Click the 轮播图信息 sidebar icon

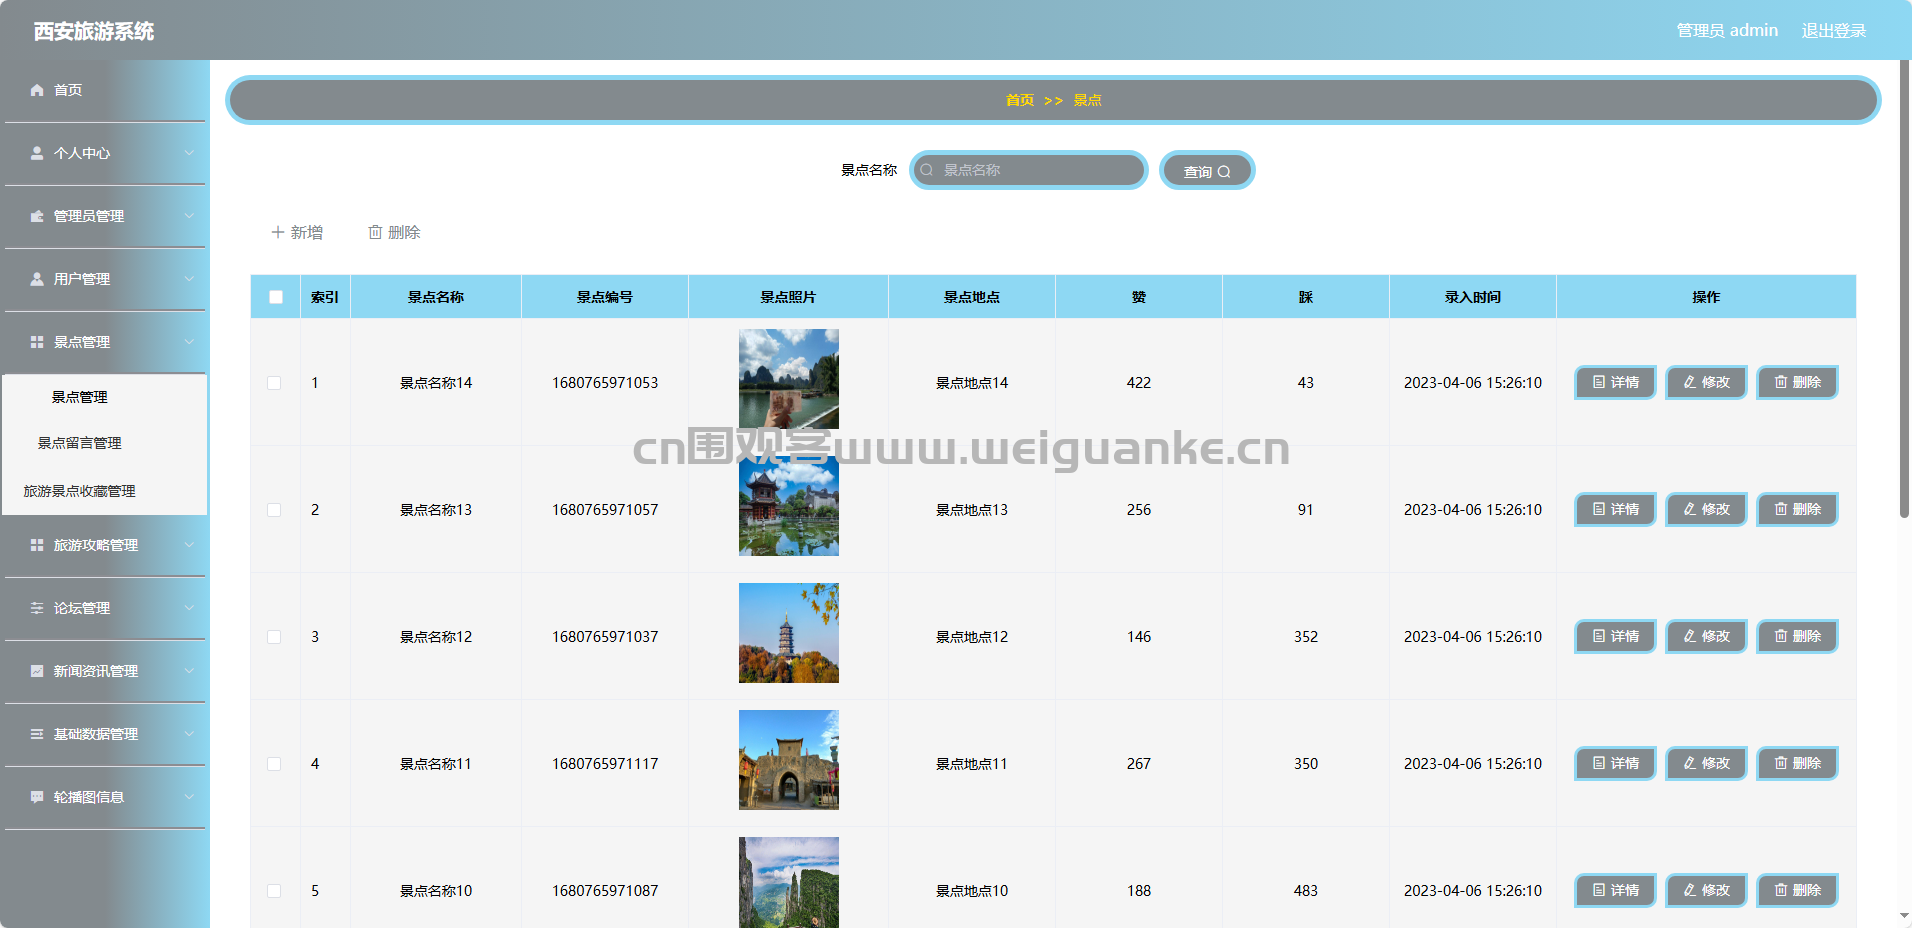coord(37,797)
